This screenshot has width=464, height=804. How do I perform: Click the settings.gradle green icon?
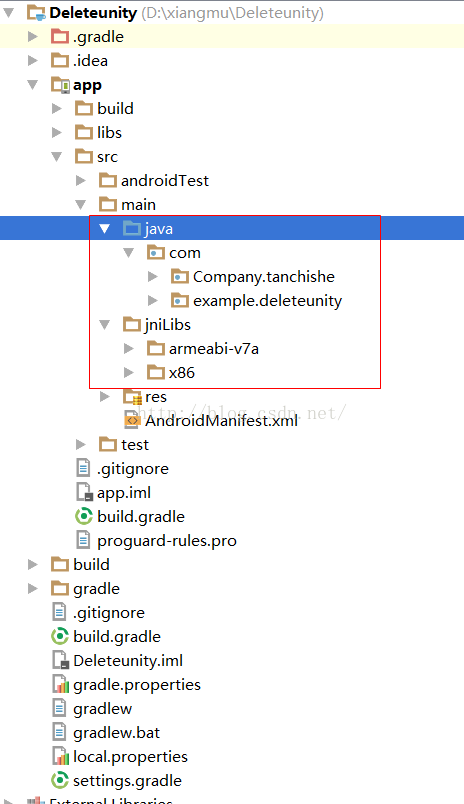pyautogui.click(x=60, y=780)
